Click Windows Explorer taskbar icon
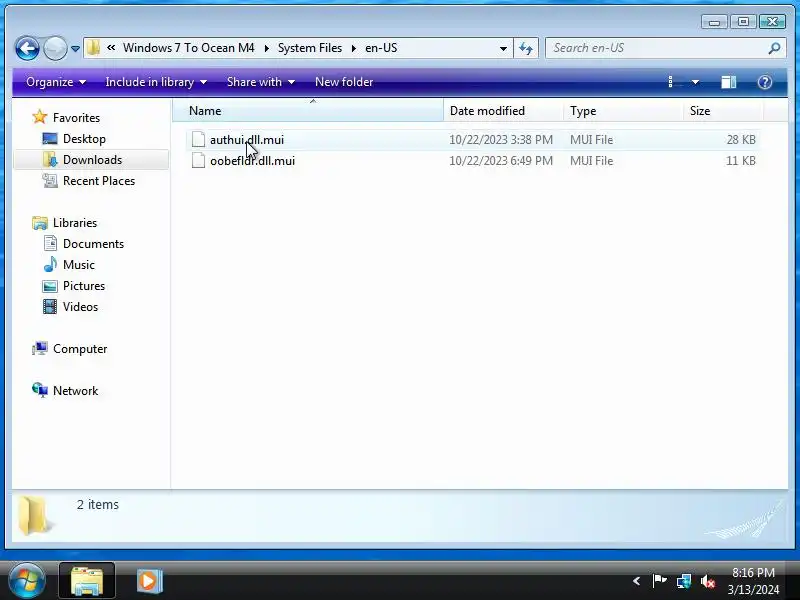The height and width of the screenshot is (600, 800). coord(87,581)
